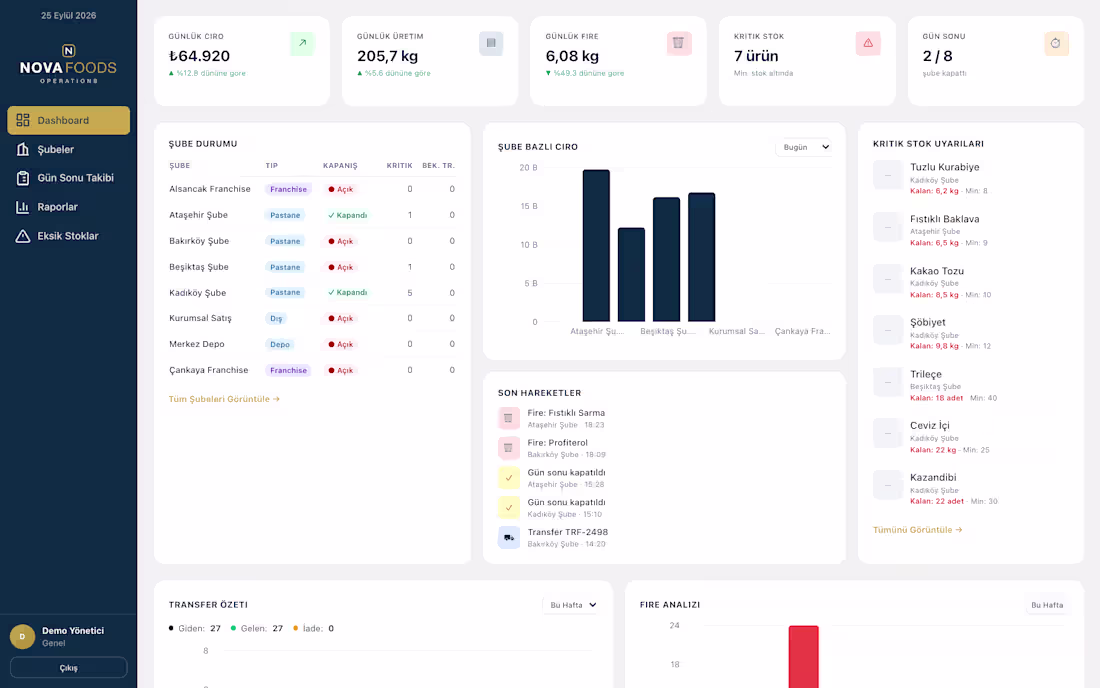Click the Şöbiyet product thumbnail
The width and height of the screenshot is (1100, 688).
(x=887, y=330)
